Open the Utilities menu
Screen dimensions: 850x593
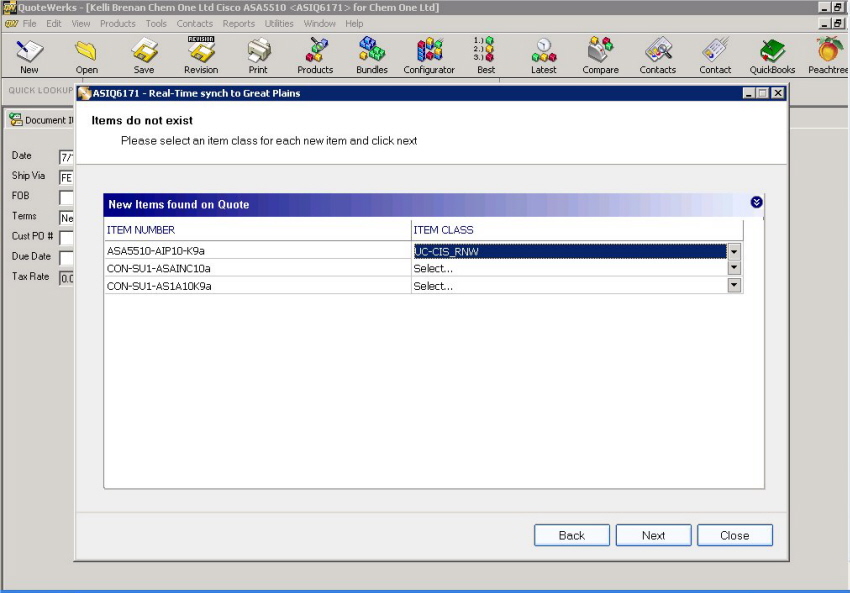coord(279,24)
